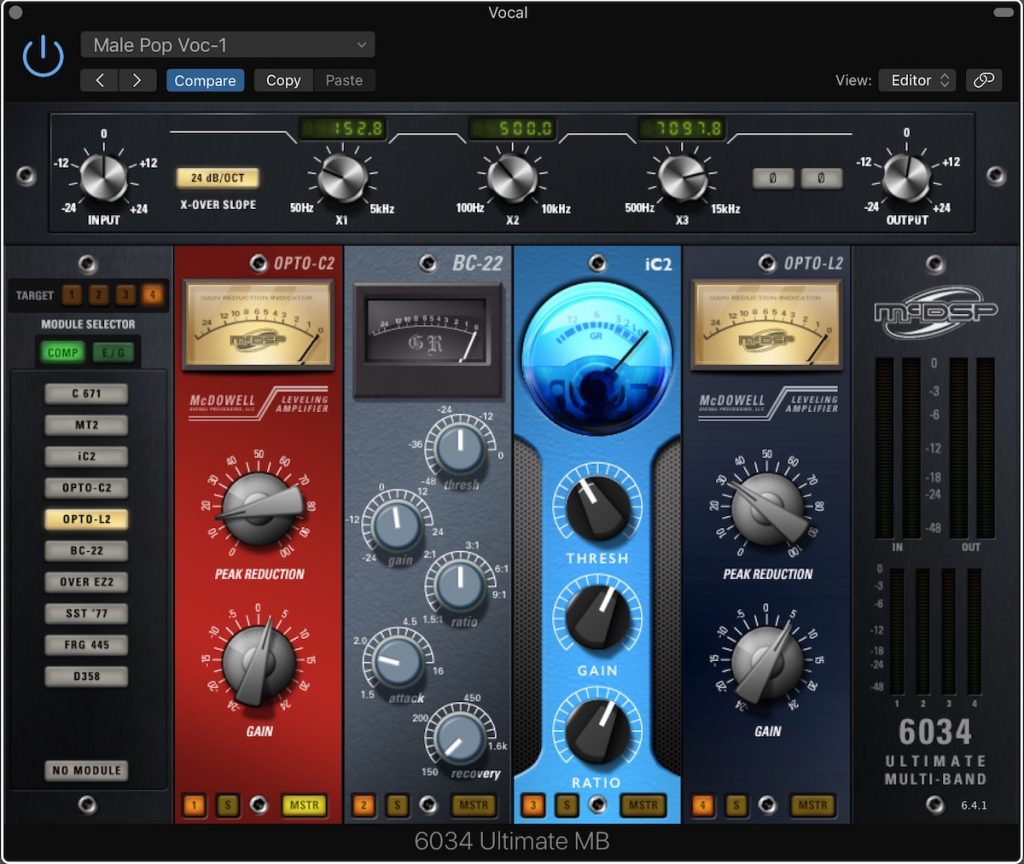Switch module selector to E/G
Viewport: 1024px width, 864px height.
113,353
